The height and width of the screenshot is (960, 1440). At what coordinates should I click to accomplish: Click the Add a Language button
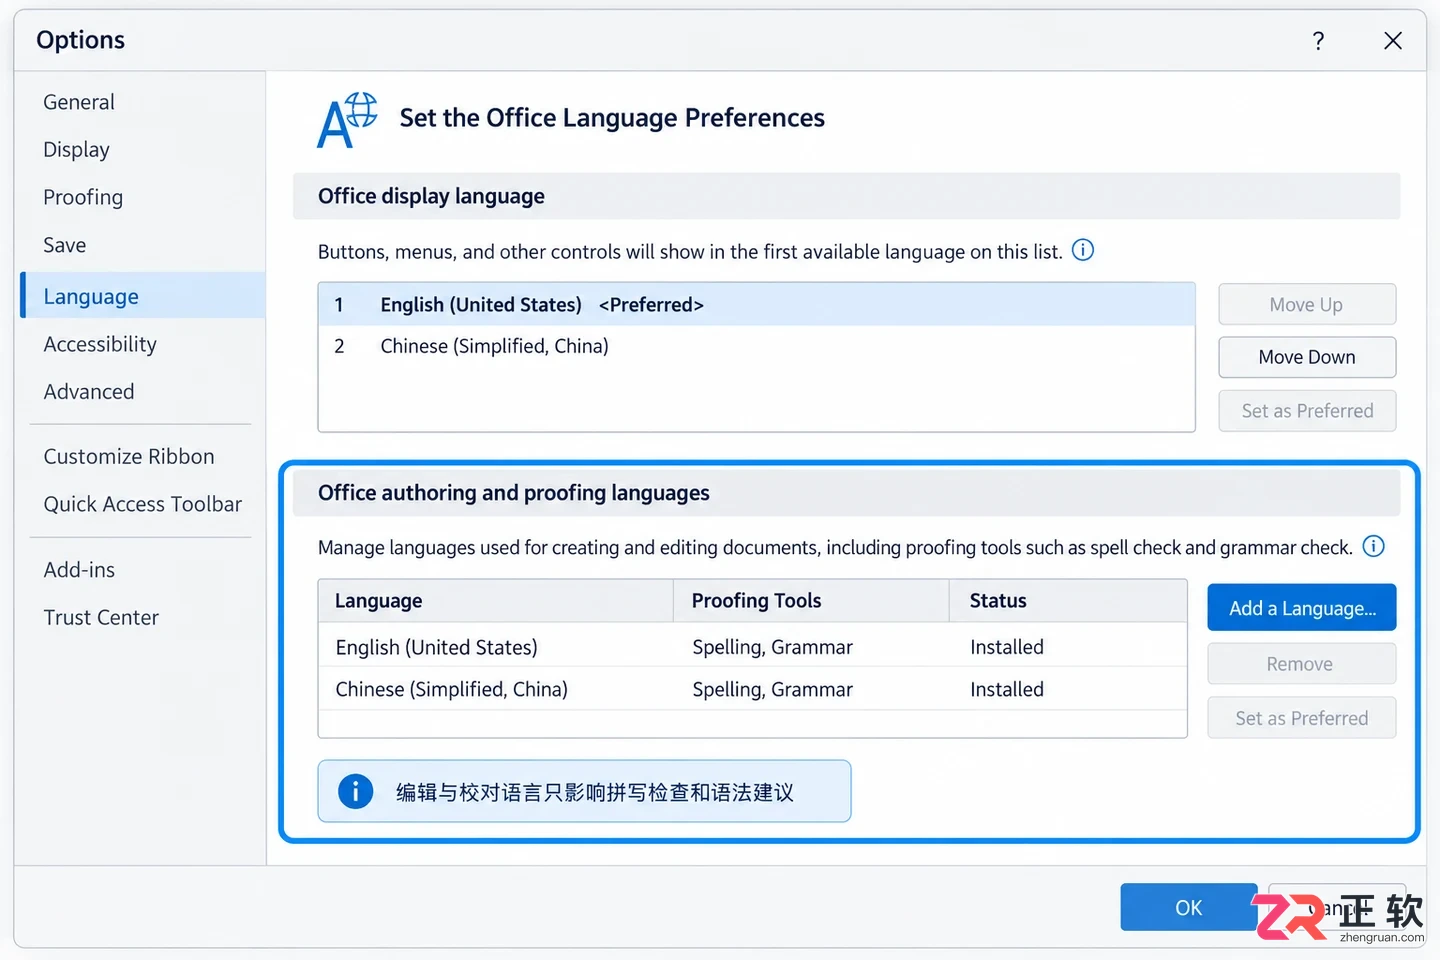pyautogui.click(x=1302, y=608)
